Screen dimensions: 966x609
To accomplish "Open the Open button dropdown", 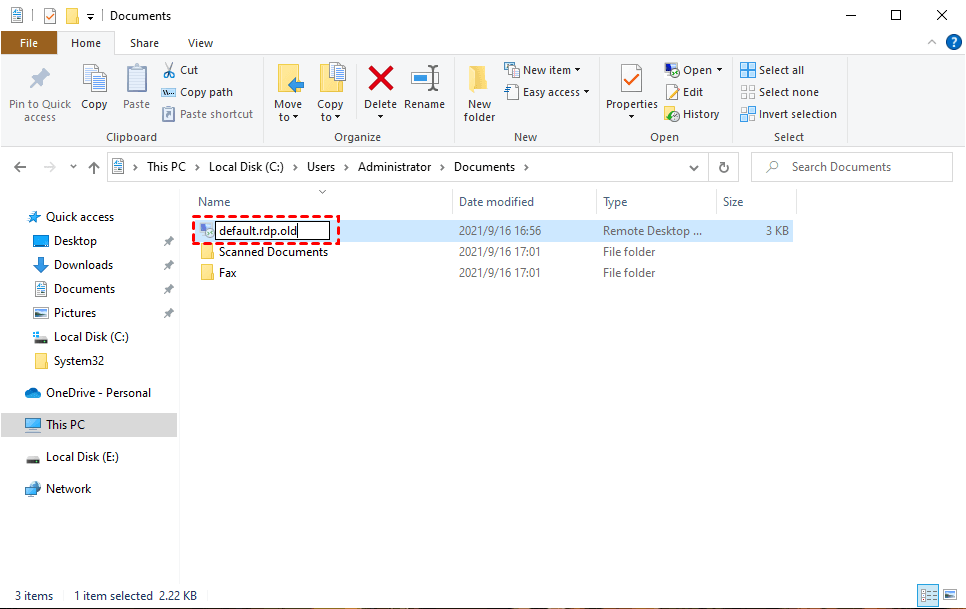I will [x=719, y=70].
